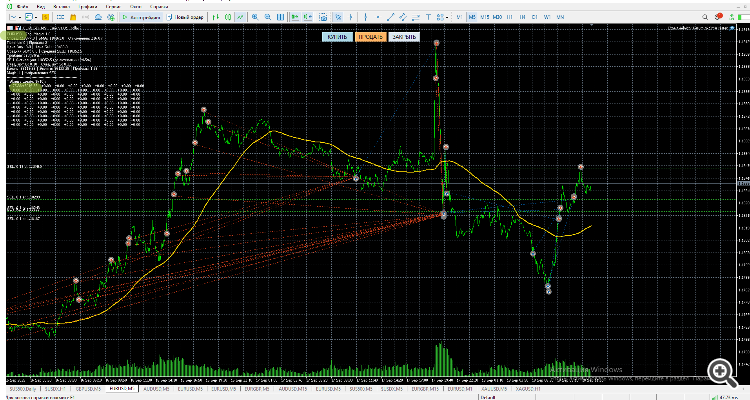Select the horizontal line tool
This screenshot has width=750, height=400.
pyautogui.click(x=378, y=17)
